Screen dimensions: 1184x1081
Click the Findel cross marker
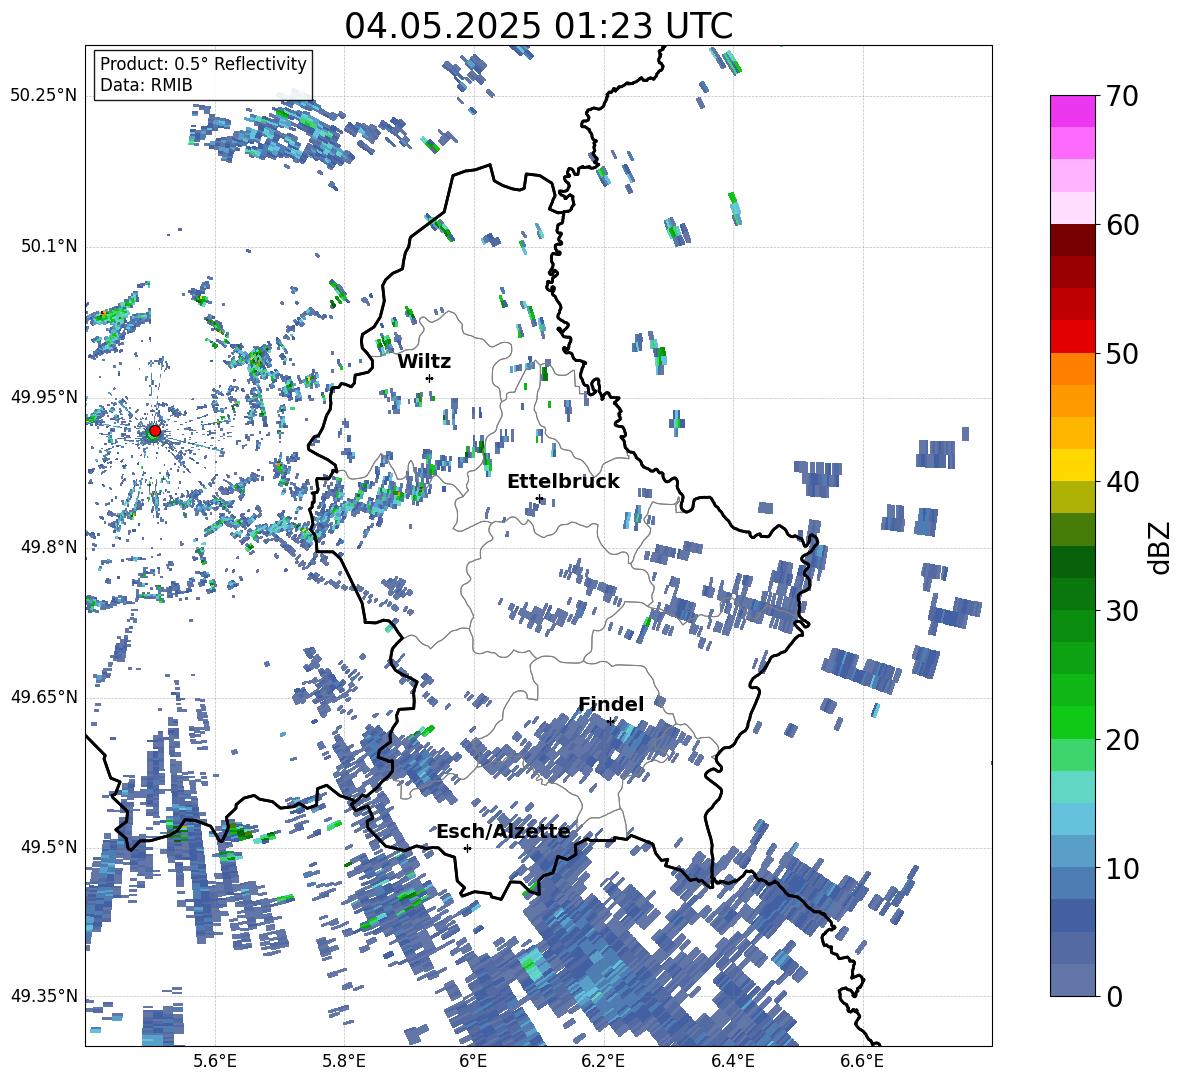(x=610, y=721)
